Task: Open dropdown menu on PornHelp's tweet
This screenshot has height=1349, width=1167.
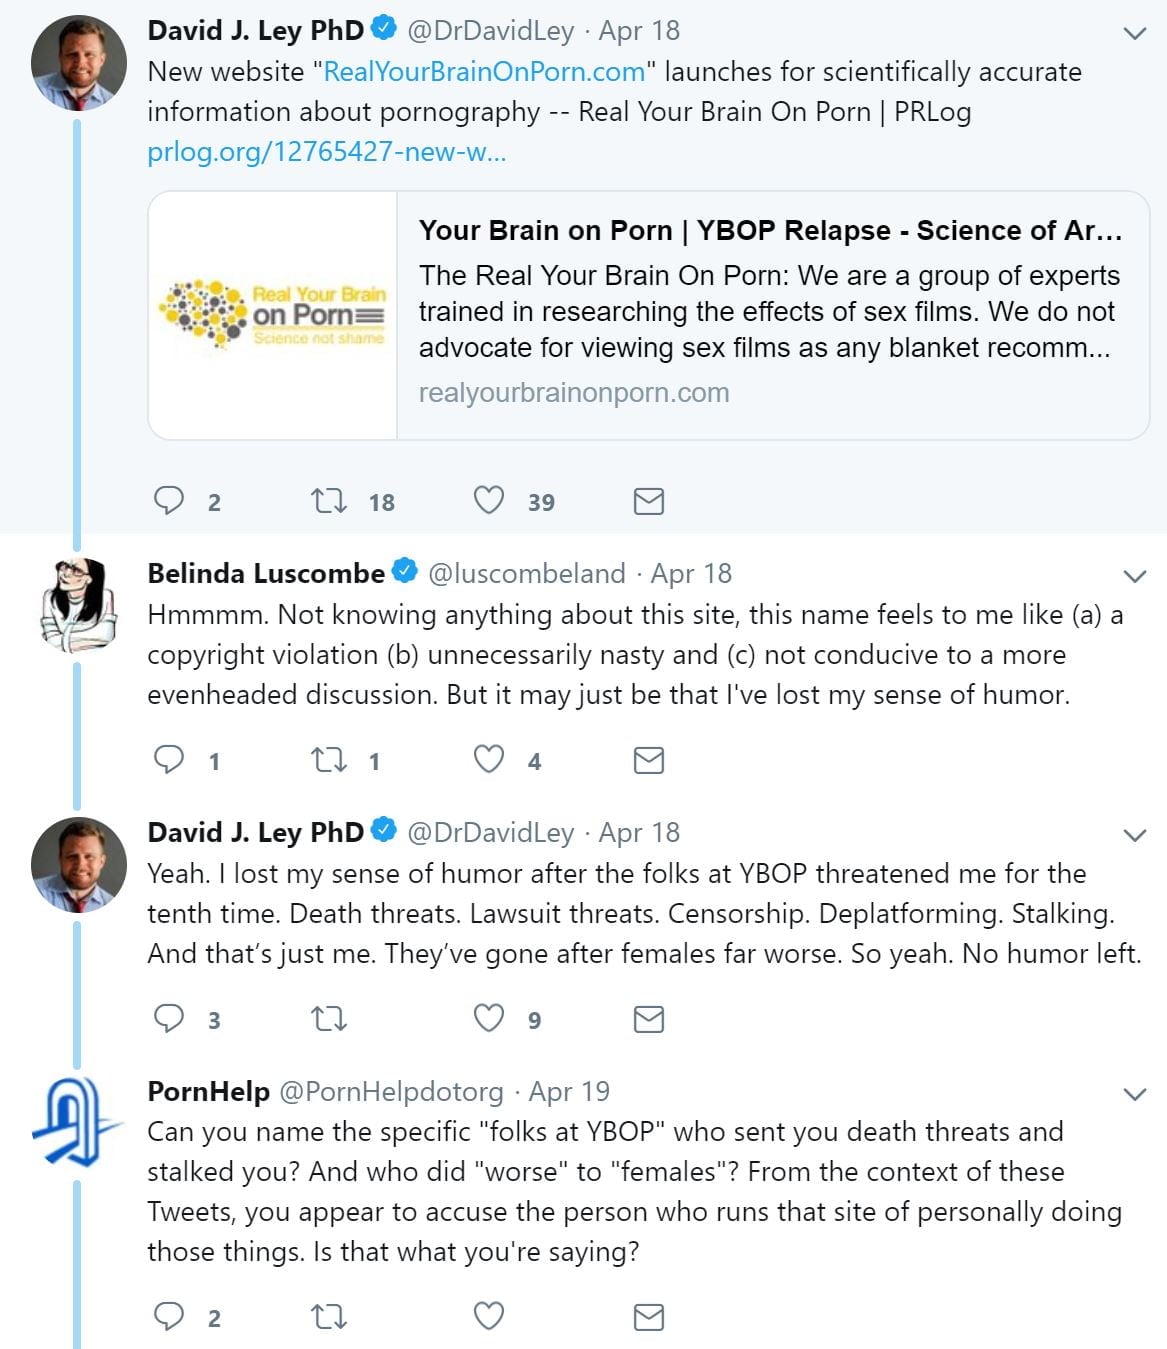Action: [x=1134, y=1094]
